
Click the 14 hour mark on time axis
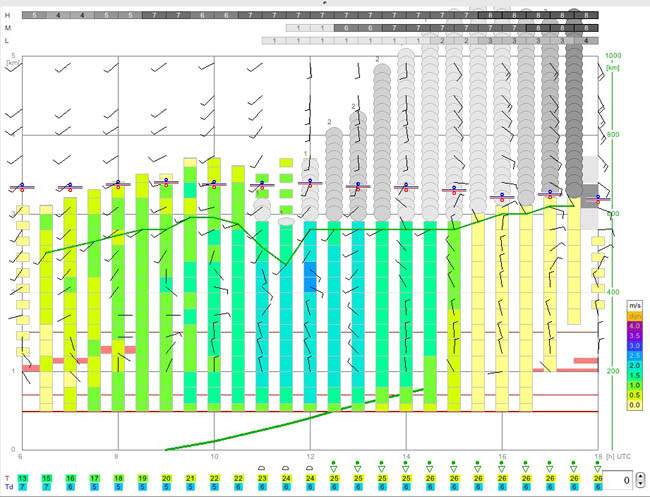(x=406, y=456)
